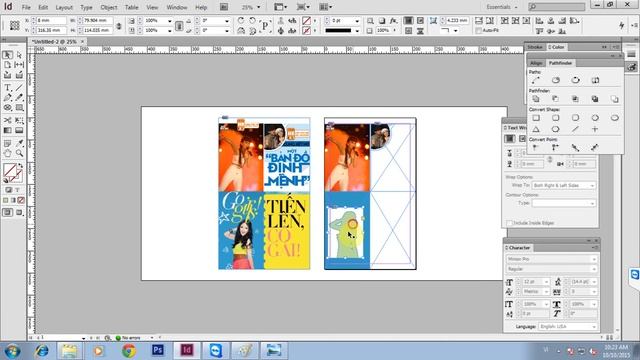This screenshot has width=640, height=360.
Task: Toggle Auto-Fit checkbox
Action: point(478,31)
